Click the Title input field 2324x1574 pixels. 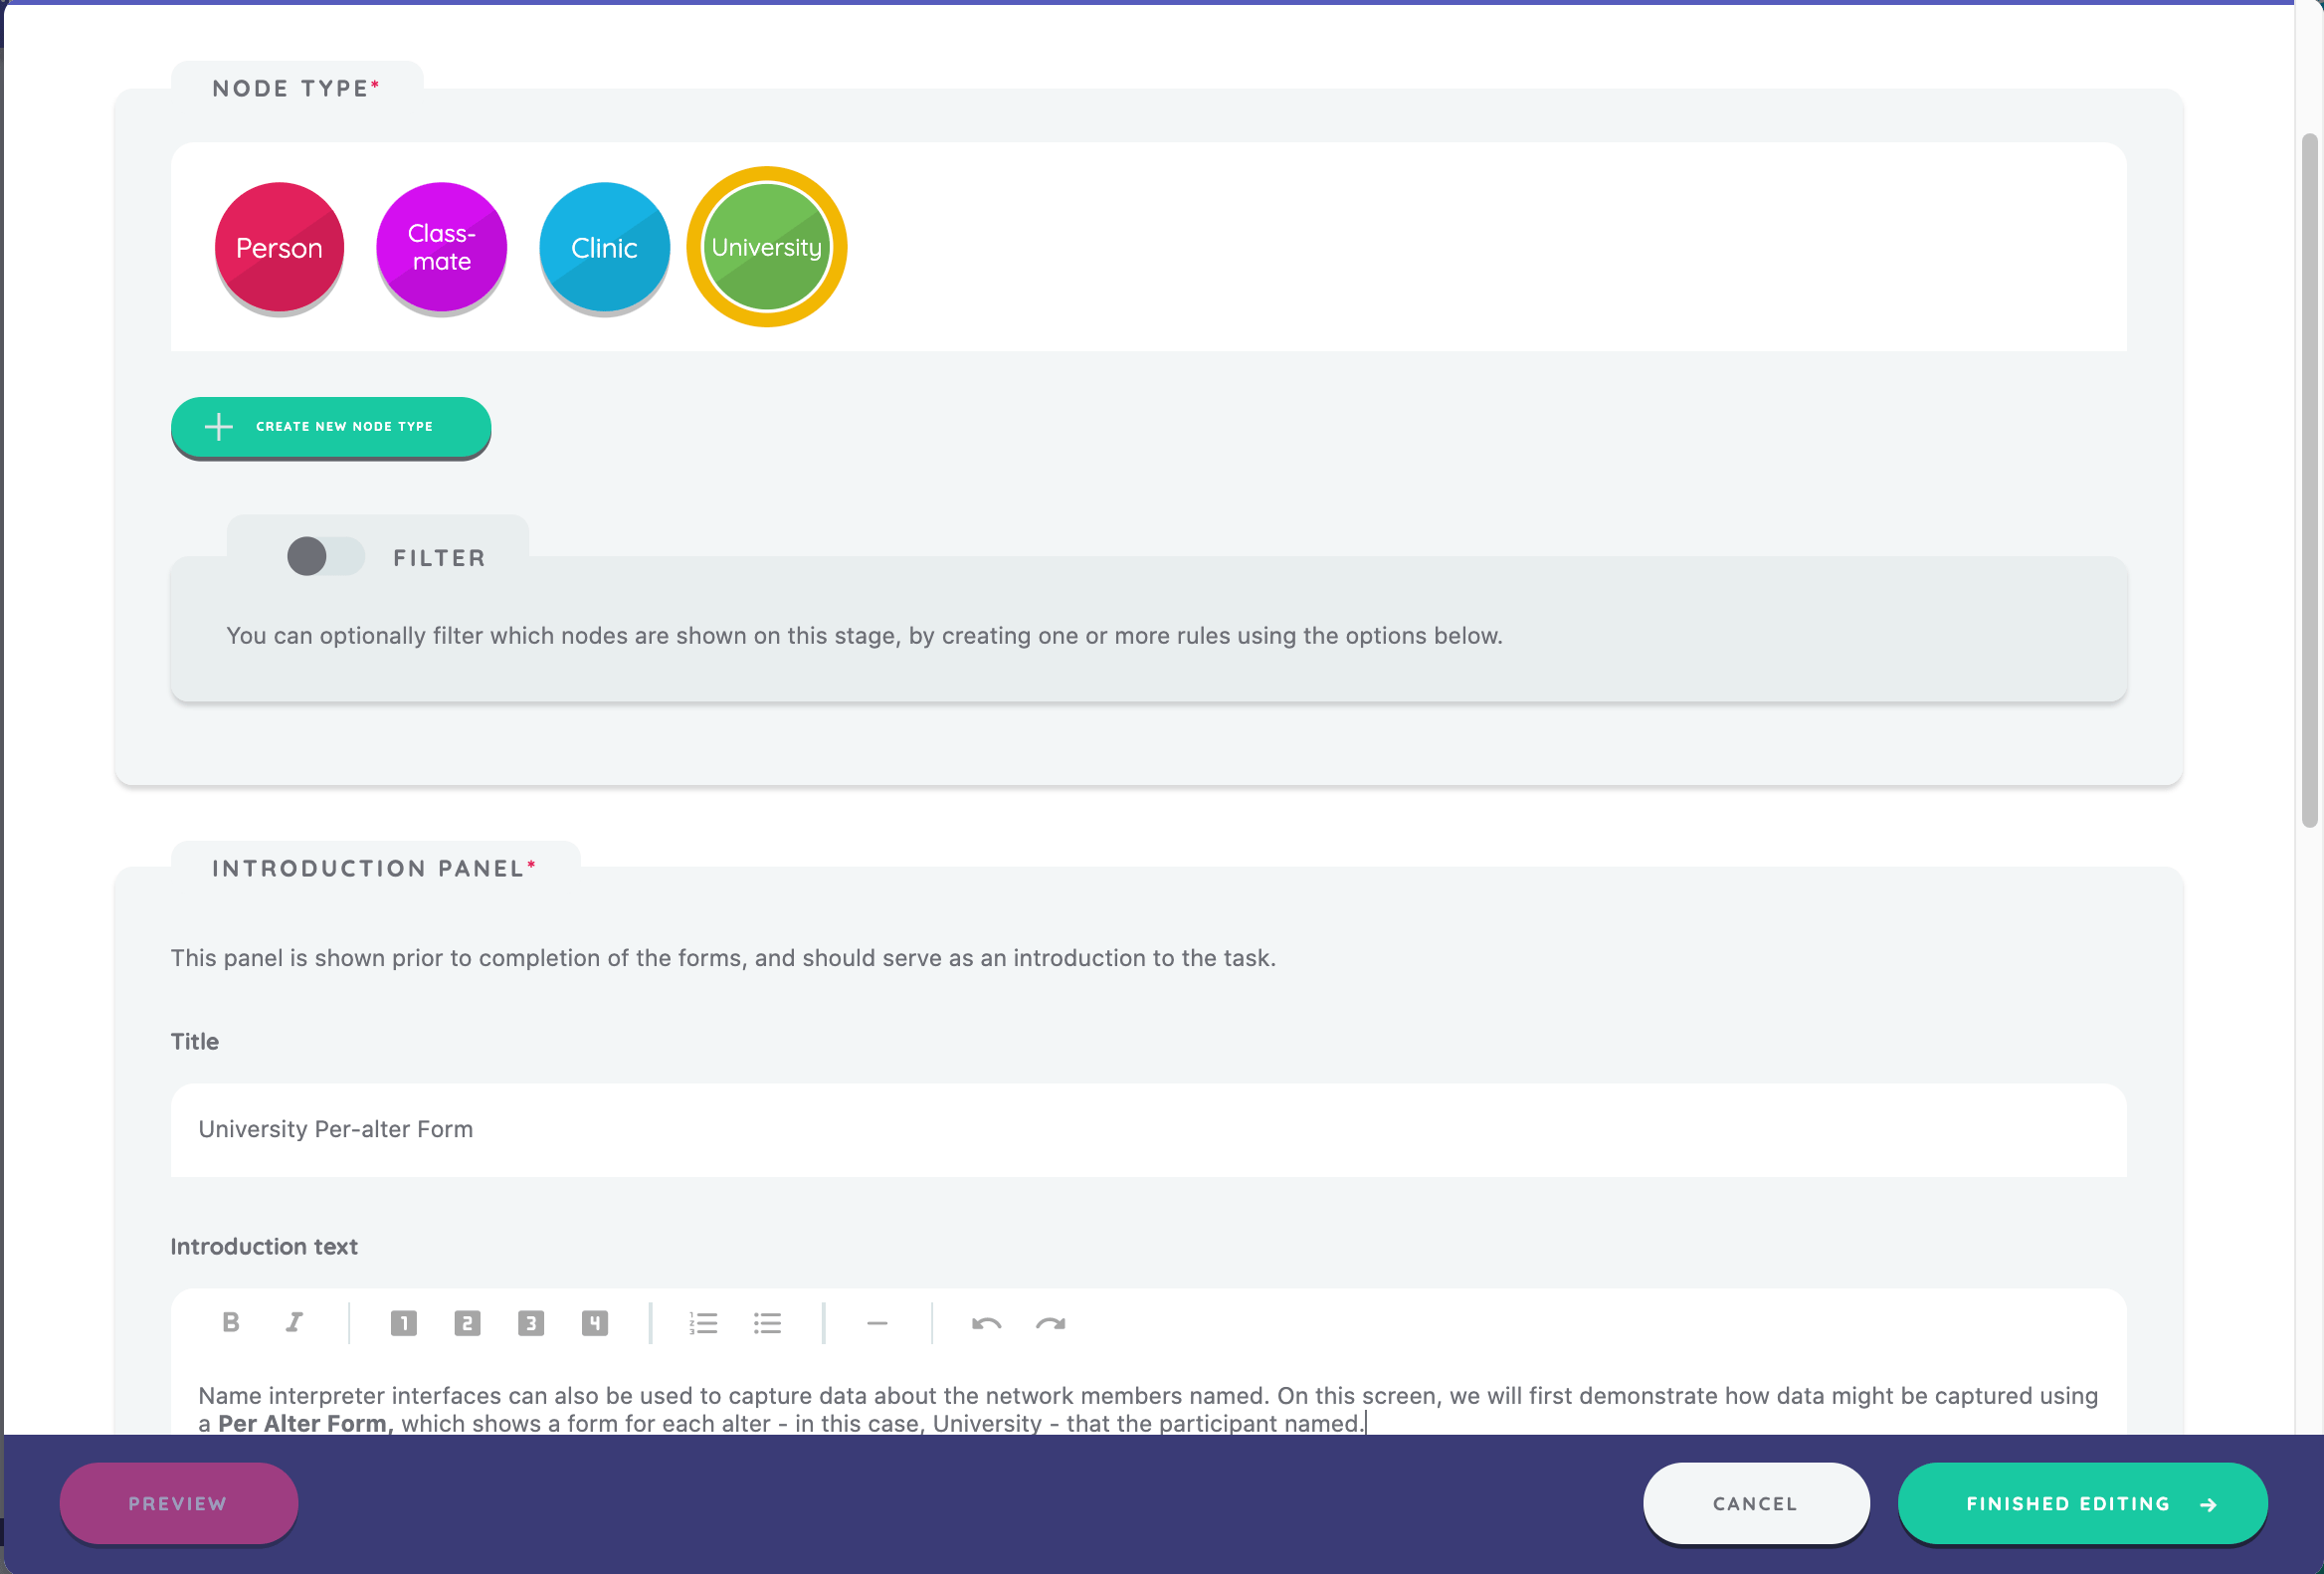click(1147, 1129)
